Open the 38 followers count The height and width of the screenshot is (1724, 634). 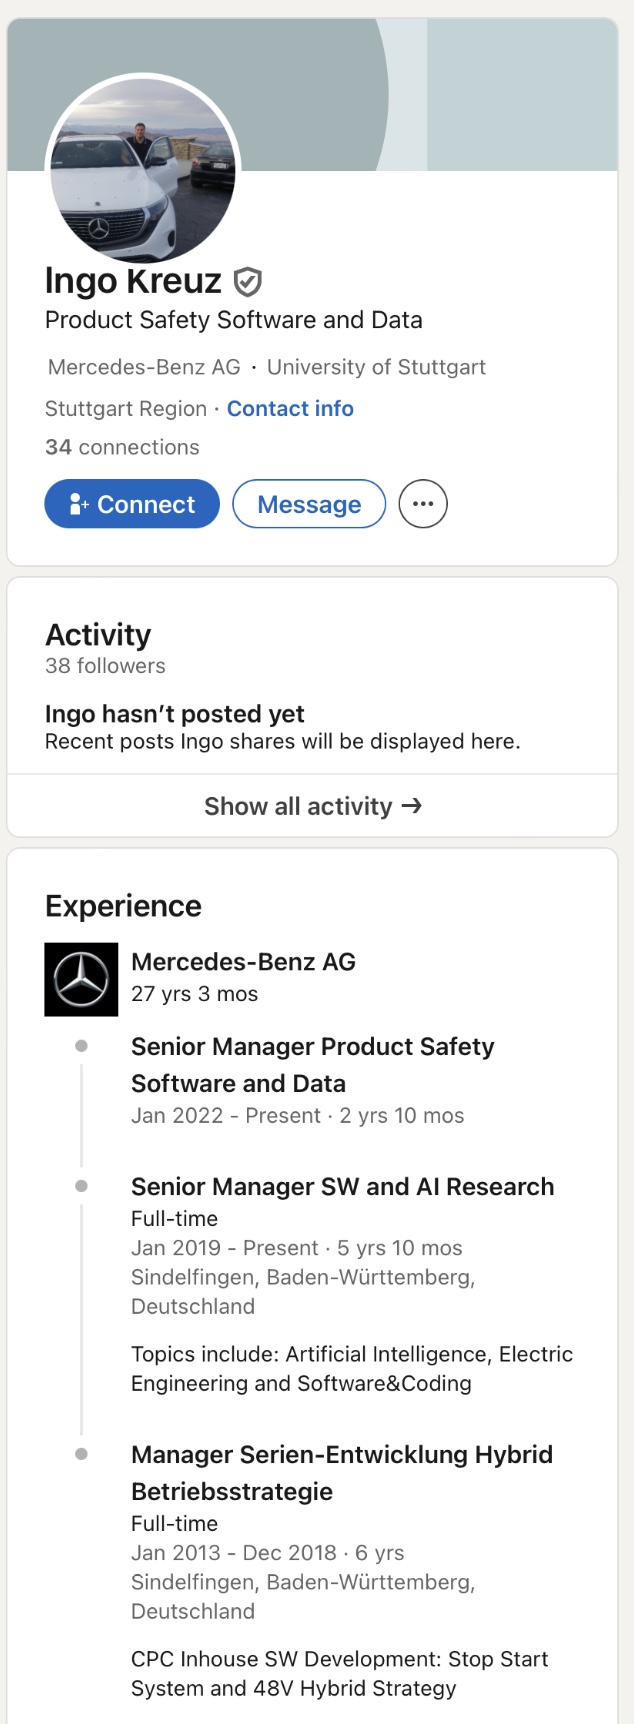[105, 666]
